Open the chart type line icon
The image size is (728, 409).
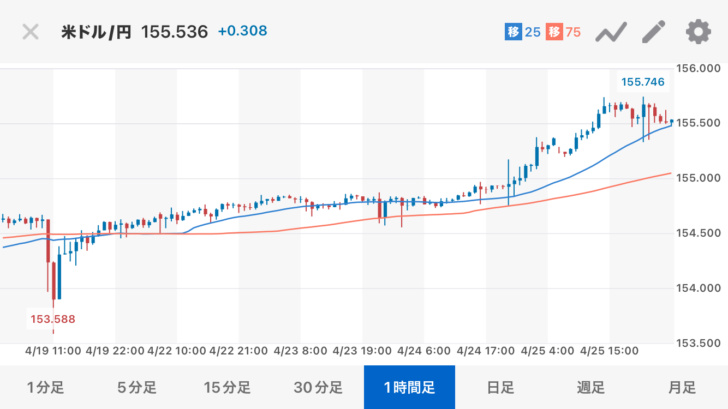[610, 32]
